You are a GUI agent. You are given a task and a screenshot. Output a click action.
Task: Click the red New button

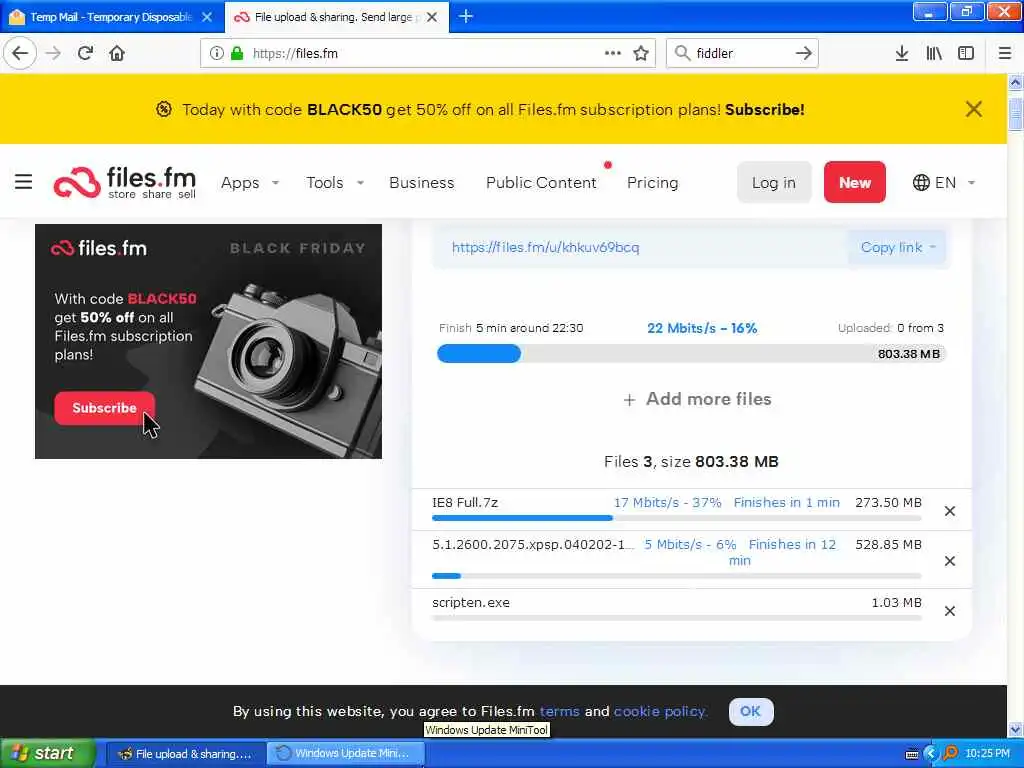click(x=854, y=182)
